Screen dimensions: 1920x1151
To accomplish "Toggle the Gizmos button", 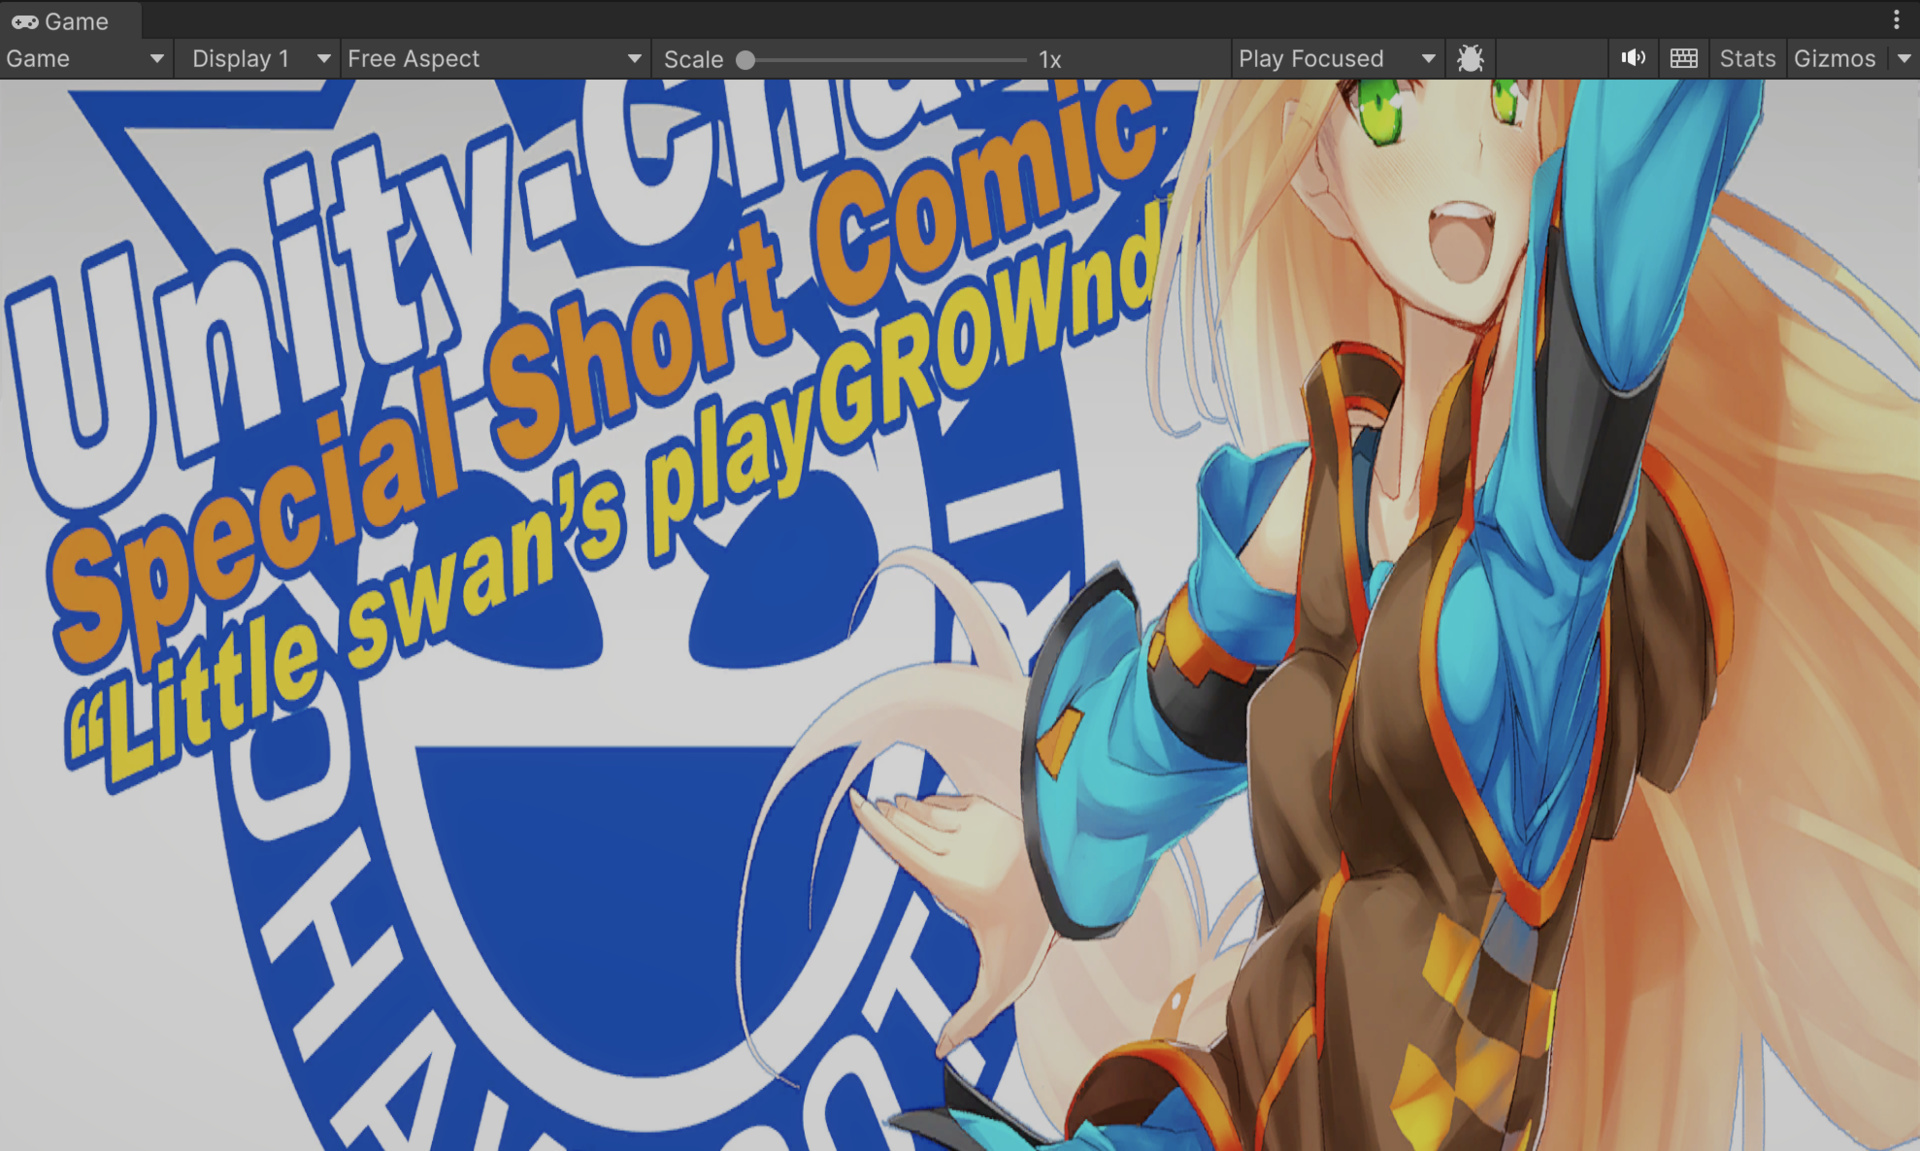I will 1835,59.
